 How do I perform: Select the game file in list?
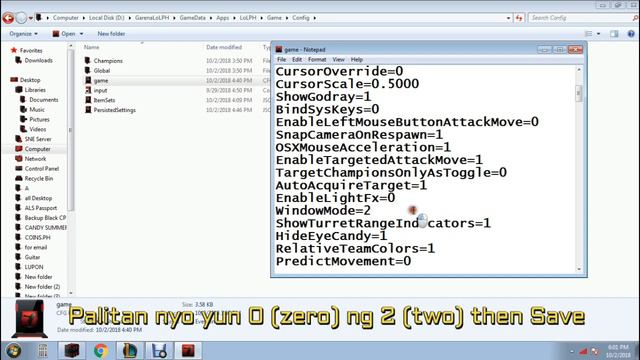[101, 80]
